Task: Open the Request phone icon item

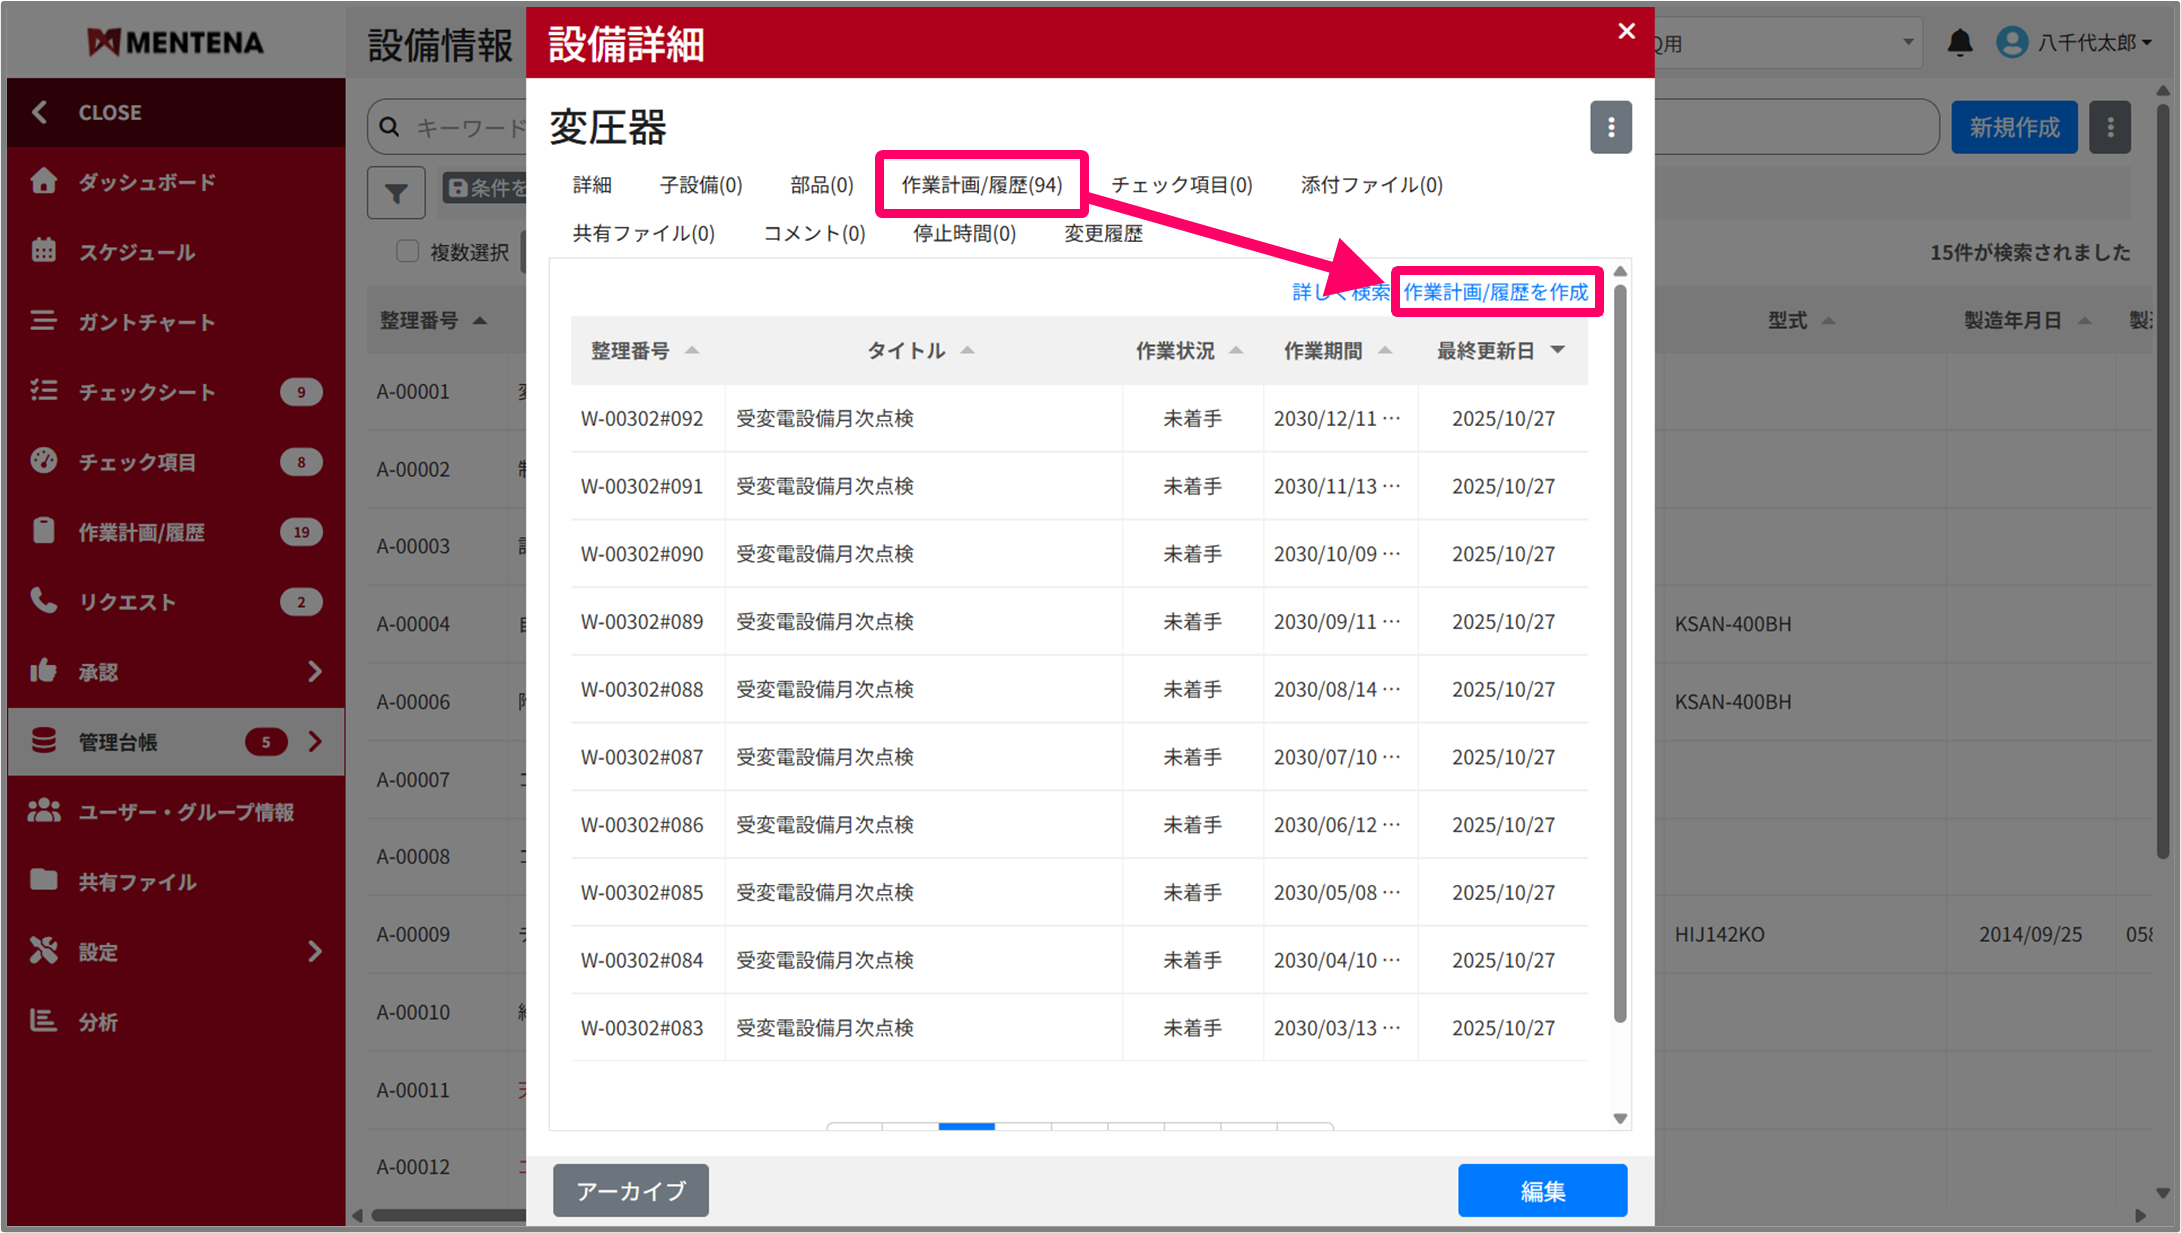Action: (x=44, y=601)
